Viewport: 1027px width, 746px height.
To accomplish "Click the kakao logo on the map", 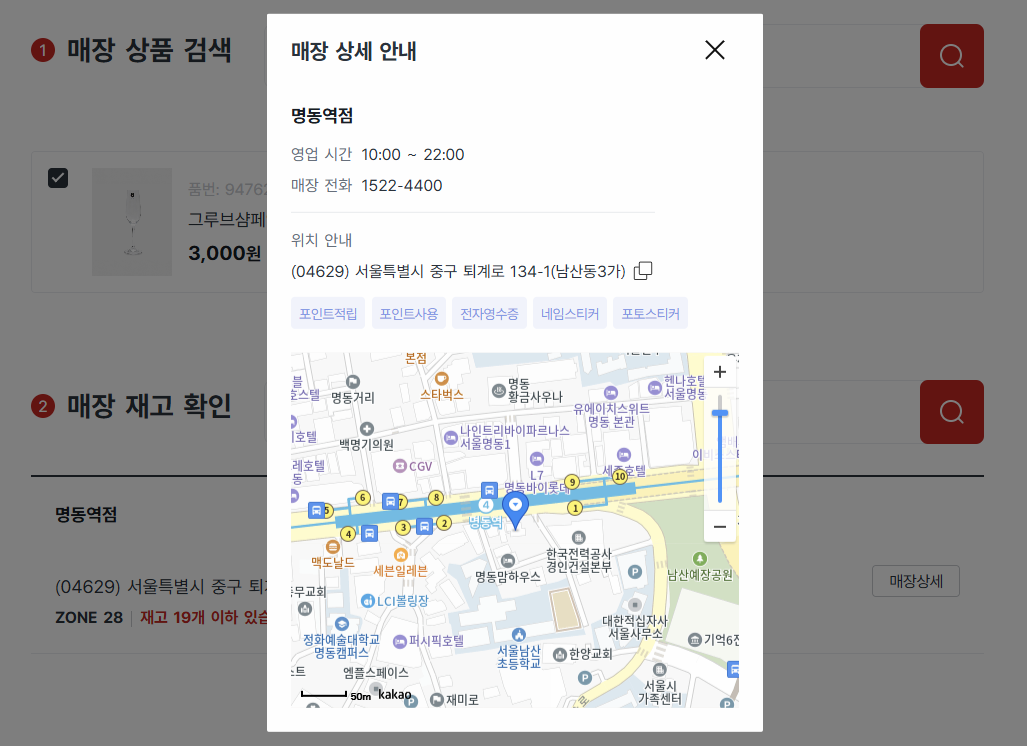I will (394, 695).
